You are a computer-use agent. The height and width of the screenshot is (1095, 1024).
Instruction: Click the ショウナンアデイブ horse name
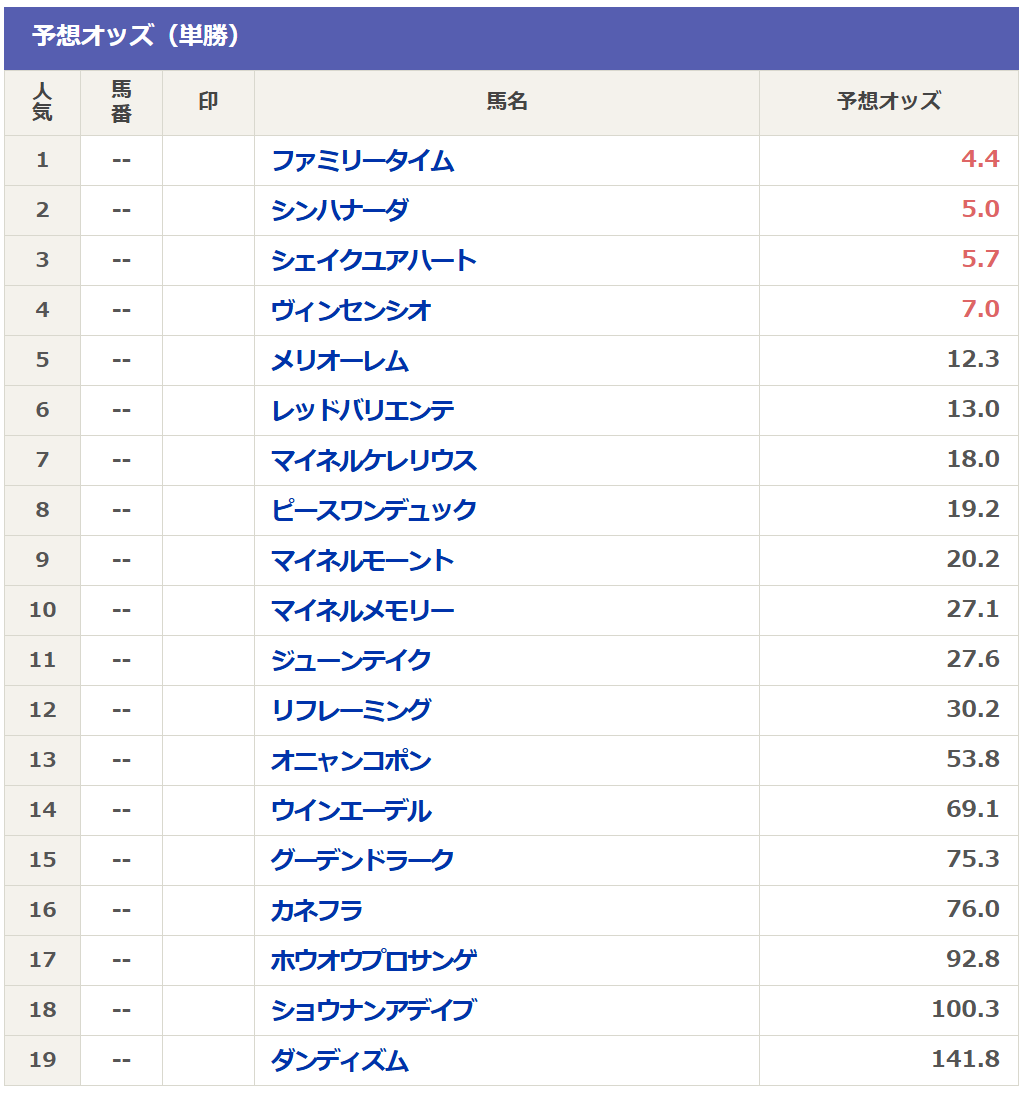tap(372, 1011)
